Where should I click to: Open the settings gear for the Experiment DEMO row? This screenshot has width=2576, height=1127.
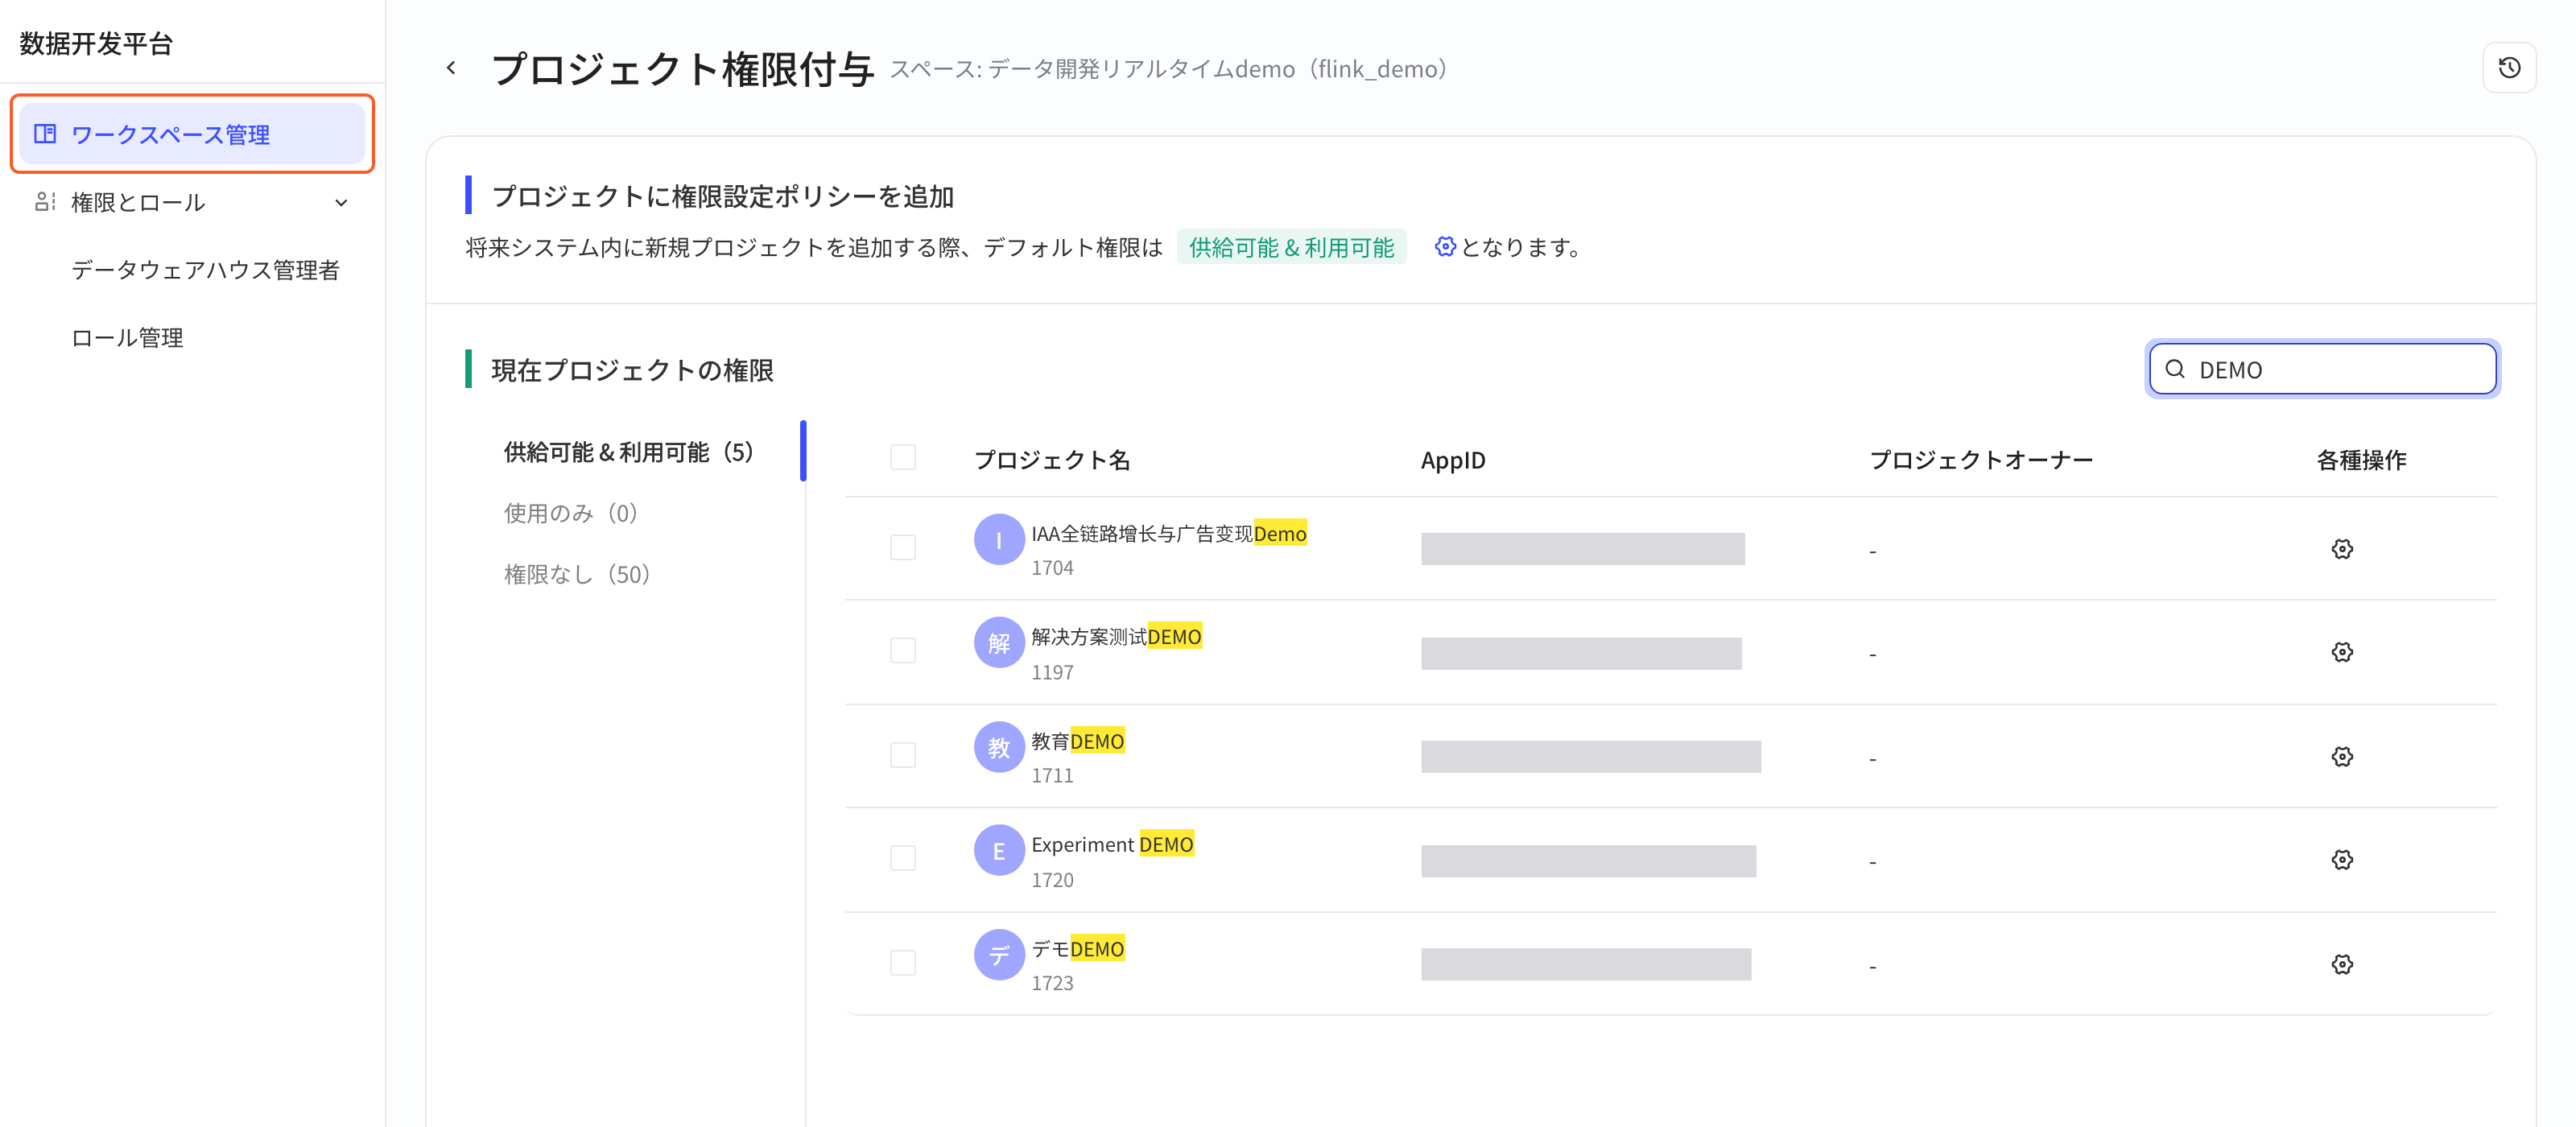coord(2342,860)
